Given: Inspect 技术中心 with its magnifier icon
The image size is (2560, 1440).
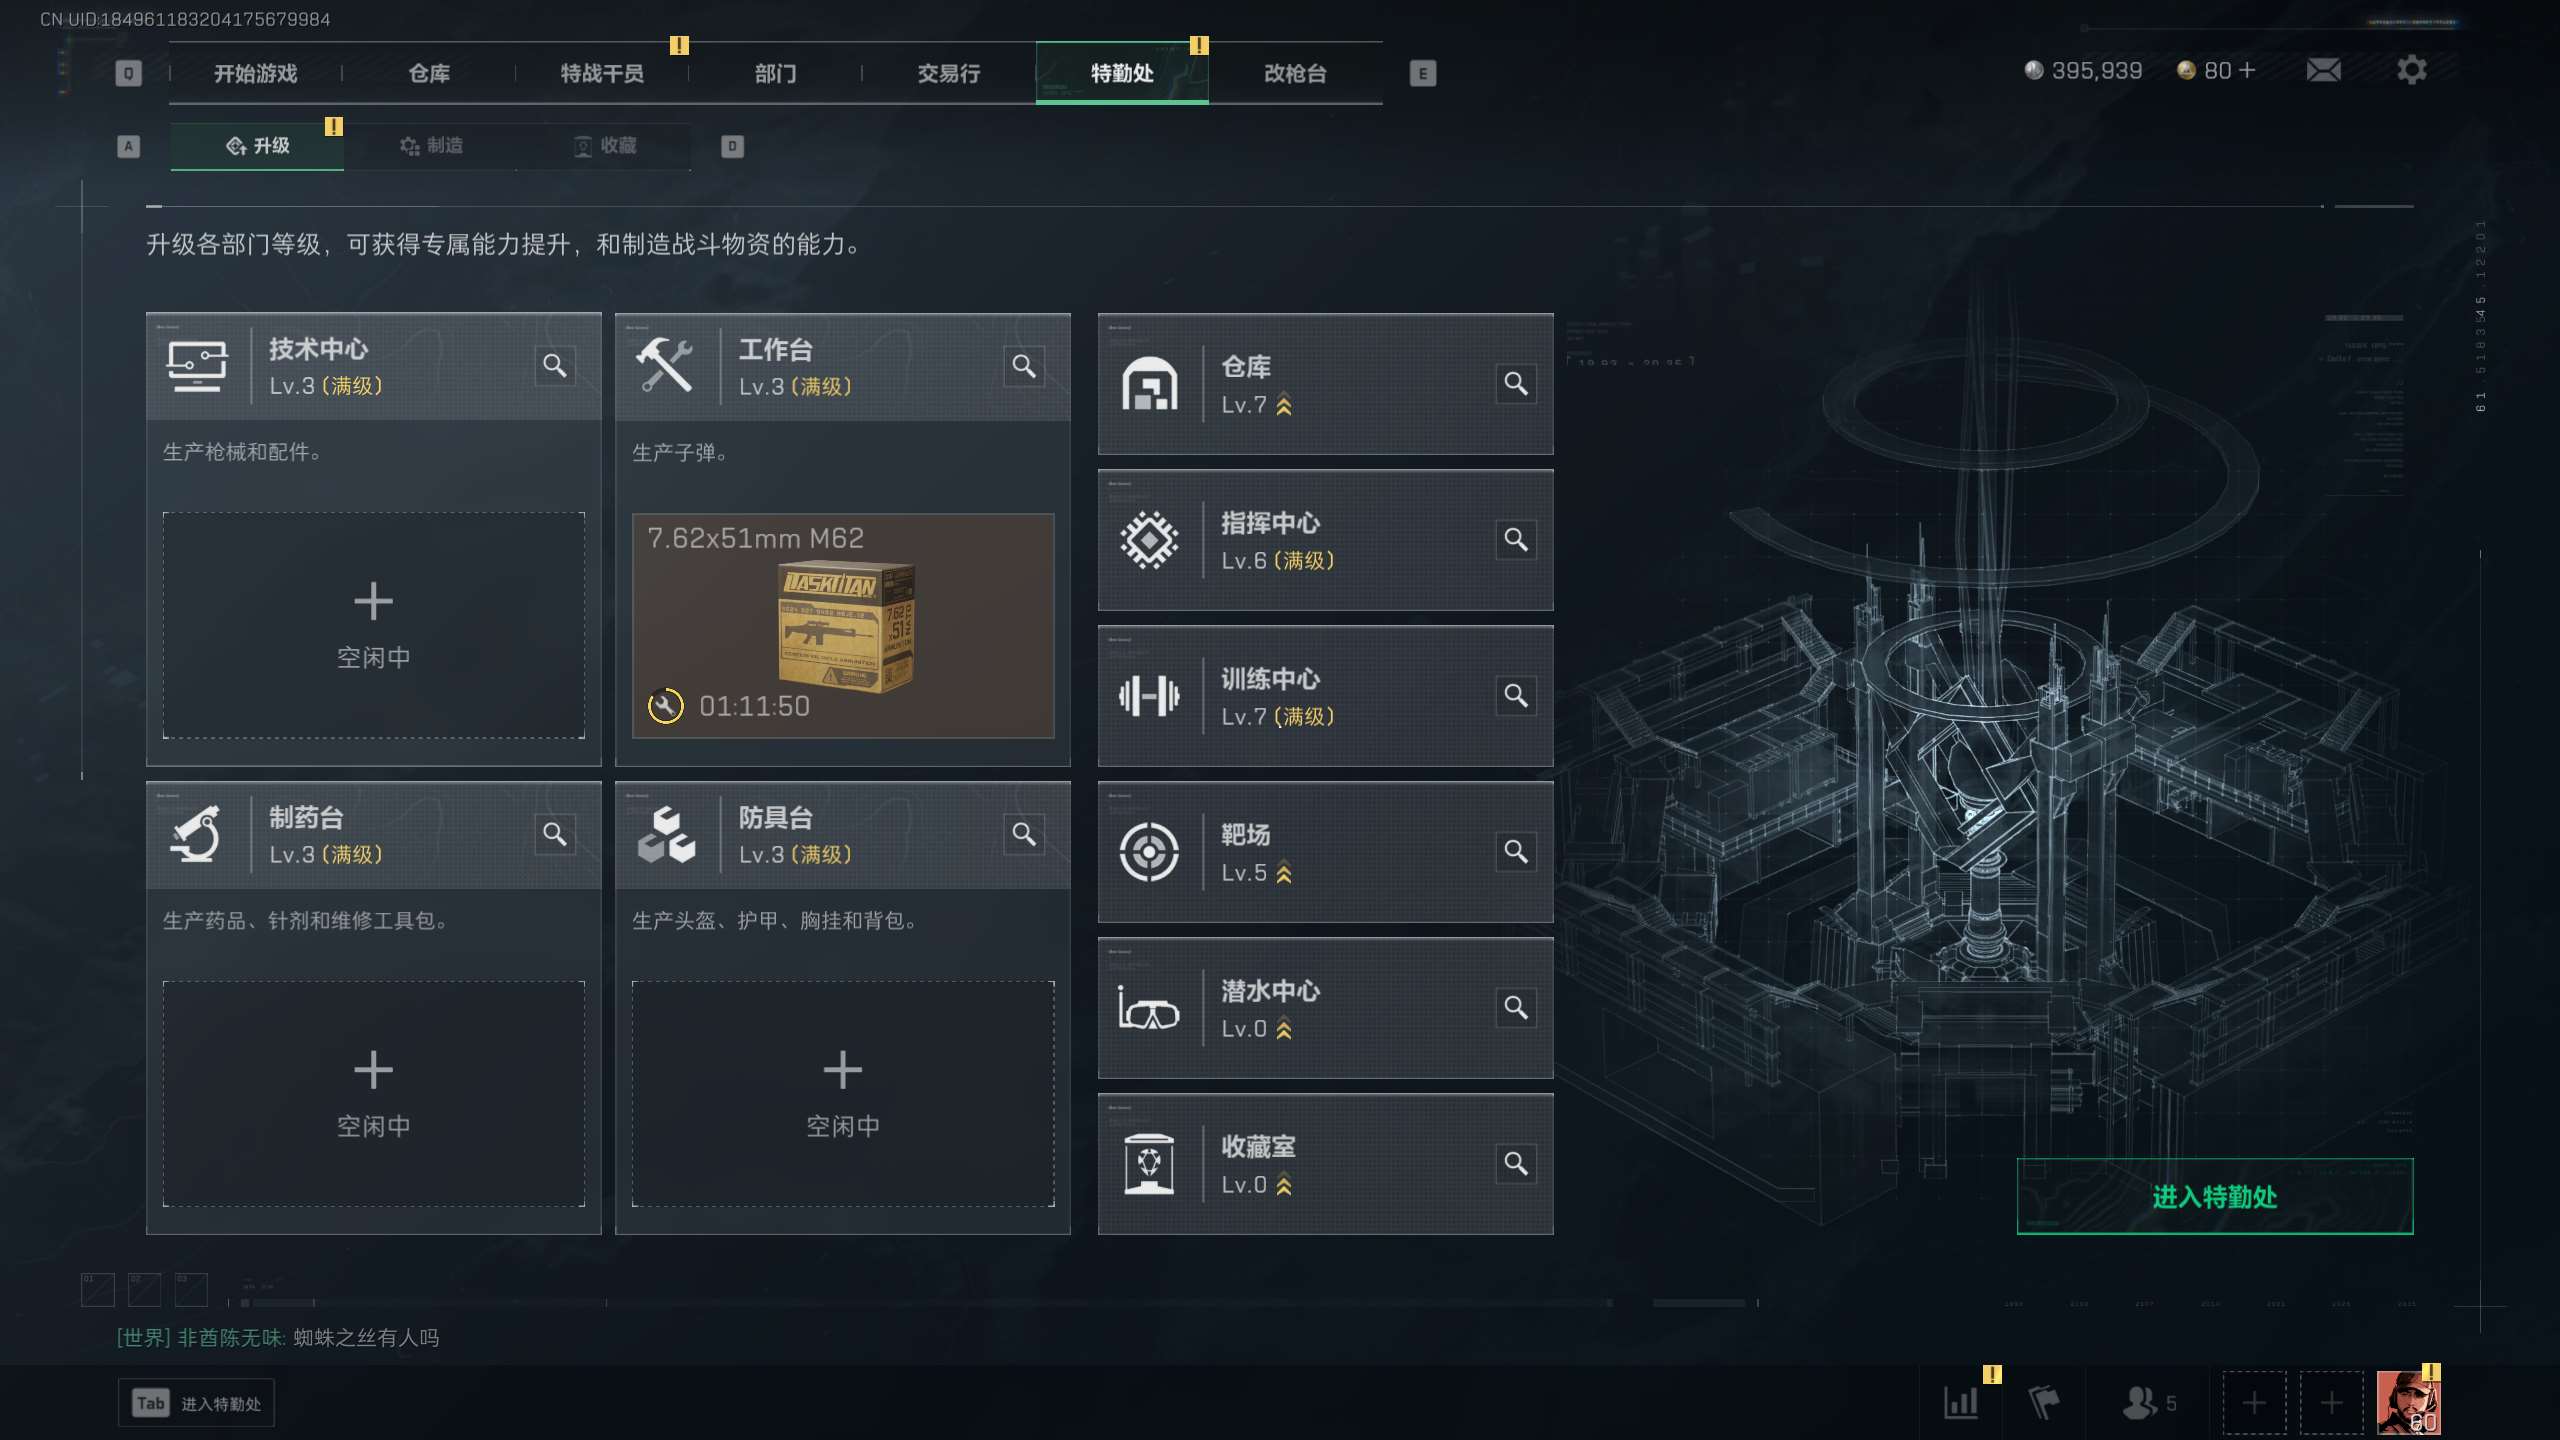Looking at the screenshot, I should (x=555, y=366).
